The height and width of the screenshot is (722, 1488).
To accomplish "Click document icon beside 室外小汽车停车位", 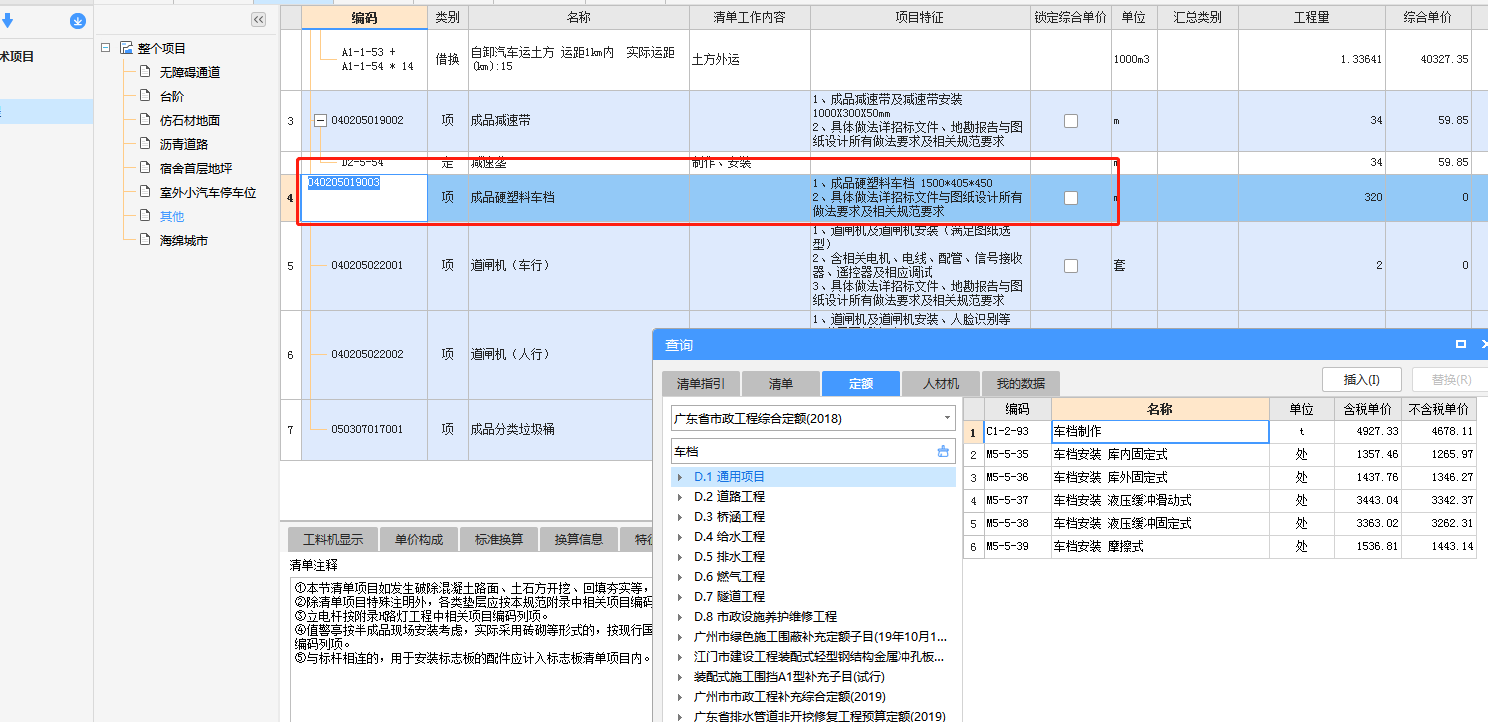I will [x=145, y=192].
